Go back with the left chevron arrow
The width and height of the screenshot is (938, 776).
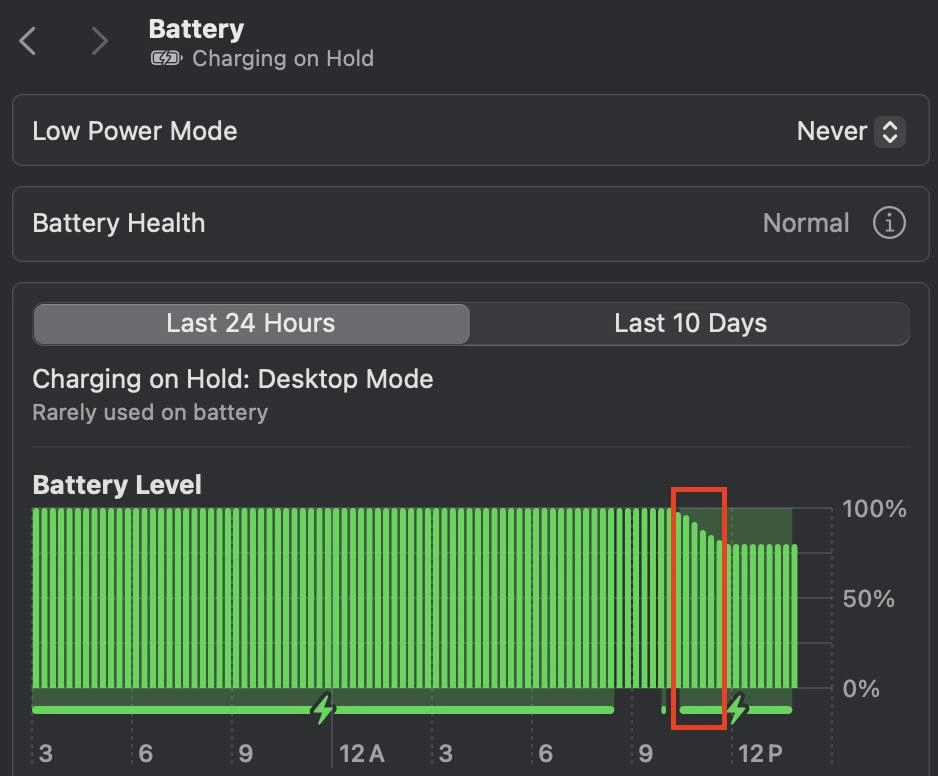28,41
